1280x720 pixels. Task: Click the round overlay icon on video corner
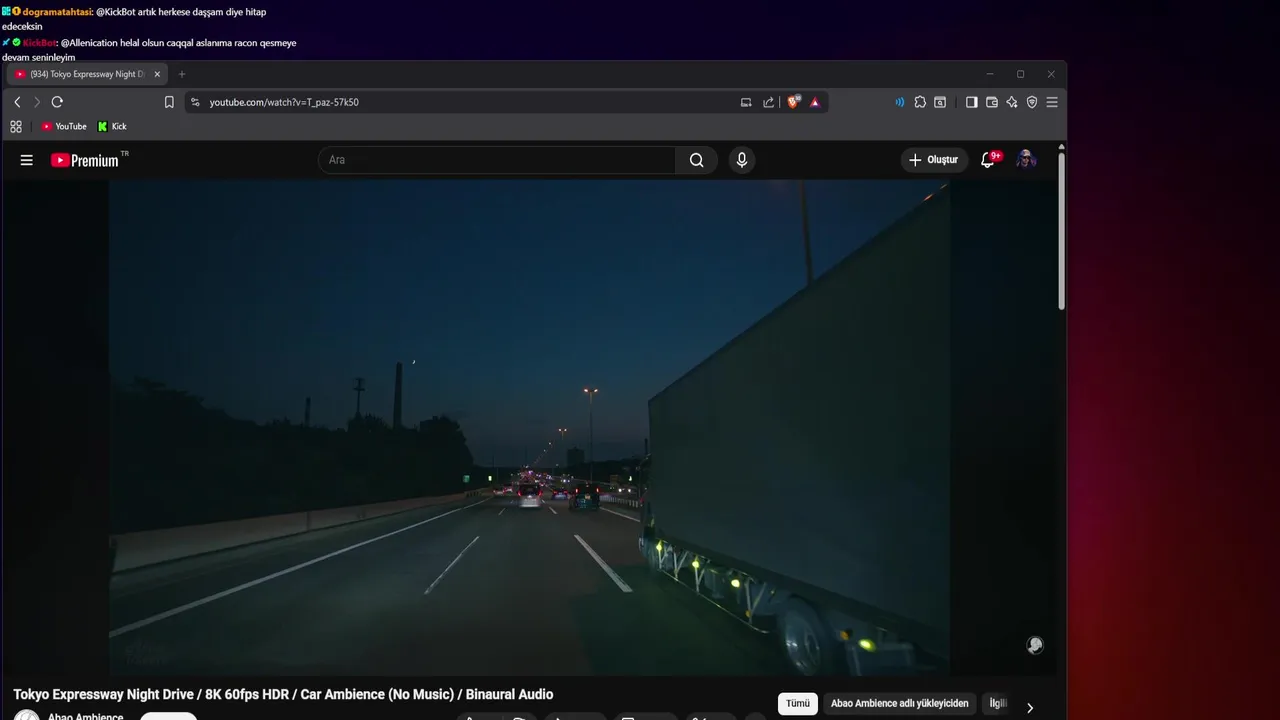pyautogui.click(x=1035, y=645)
